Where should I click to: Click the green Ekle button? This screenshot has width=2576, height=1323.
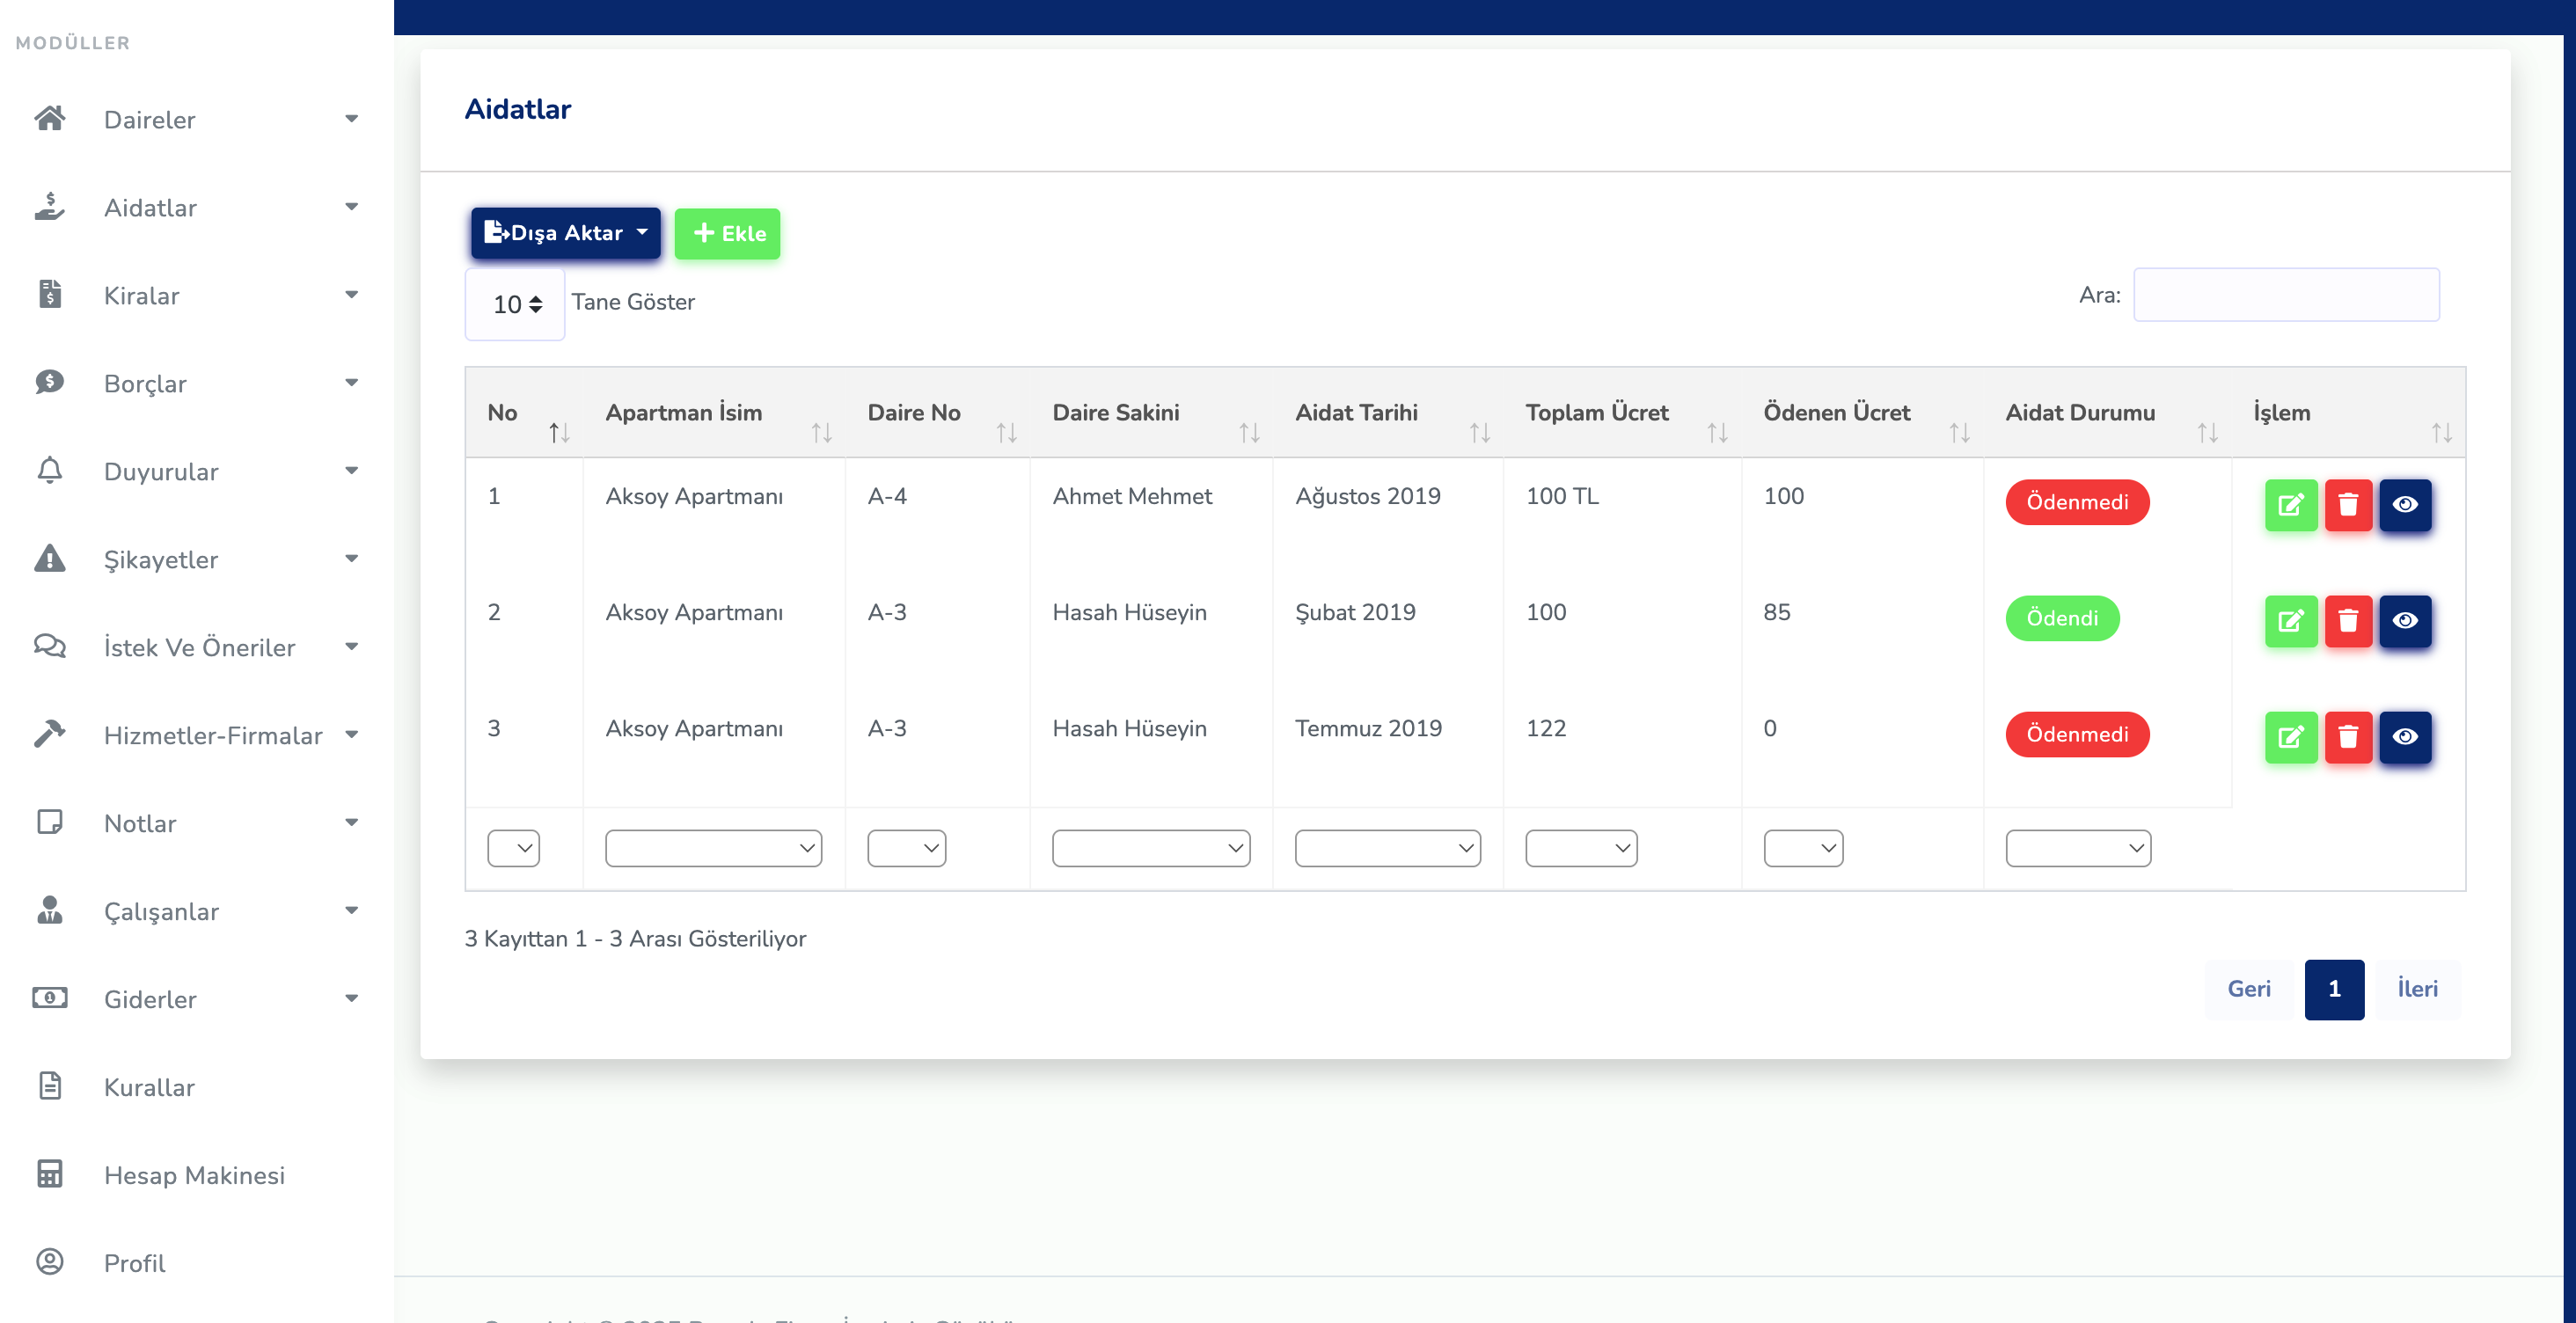pos(727,233)
